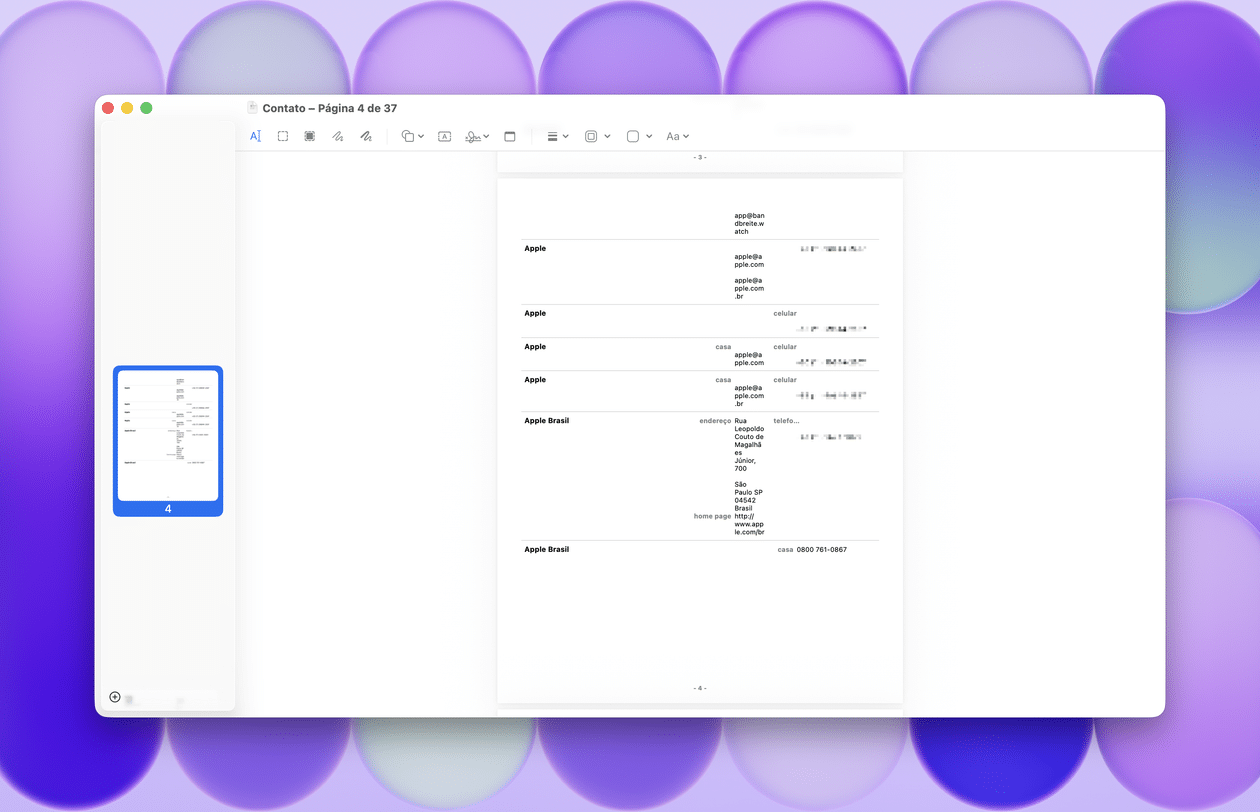Click the home page label
Viewport: 1260px width, 812px height.
(x=712, y=516)
